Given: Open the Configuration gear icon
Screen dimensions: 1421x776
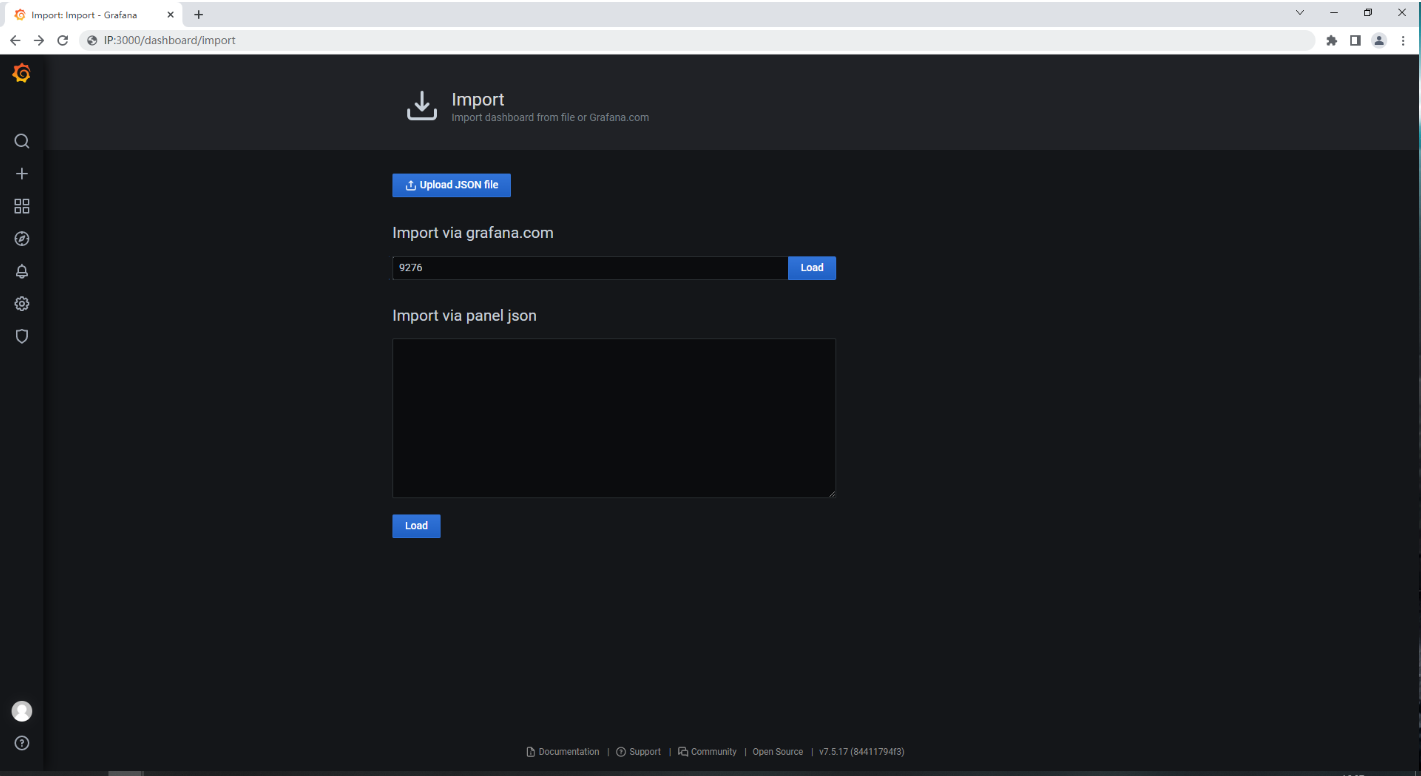Looking at the screenshot, I should pos(22,304).
